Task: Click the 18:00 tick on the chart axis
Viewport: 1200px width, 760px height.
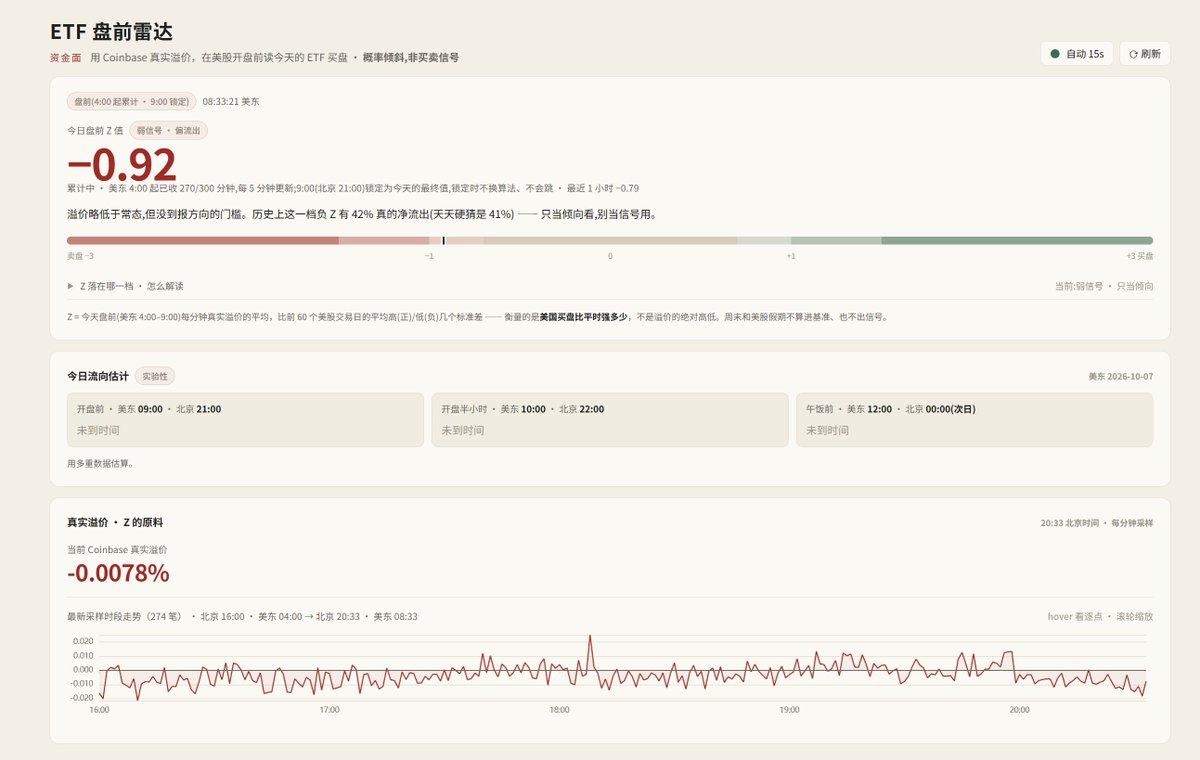Action: pos(559,710)
